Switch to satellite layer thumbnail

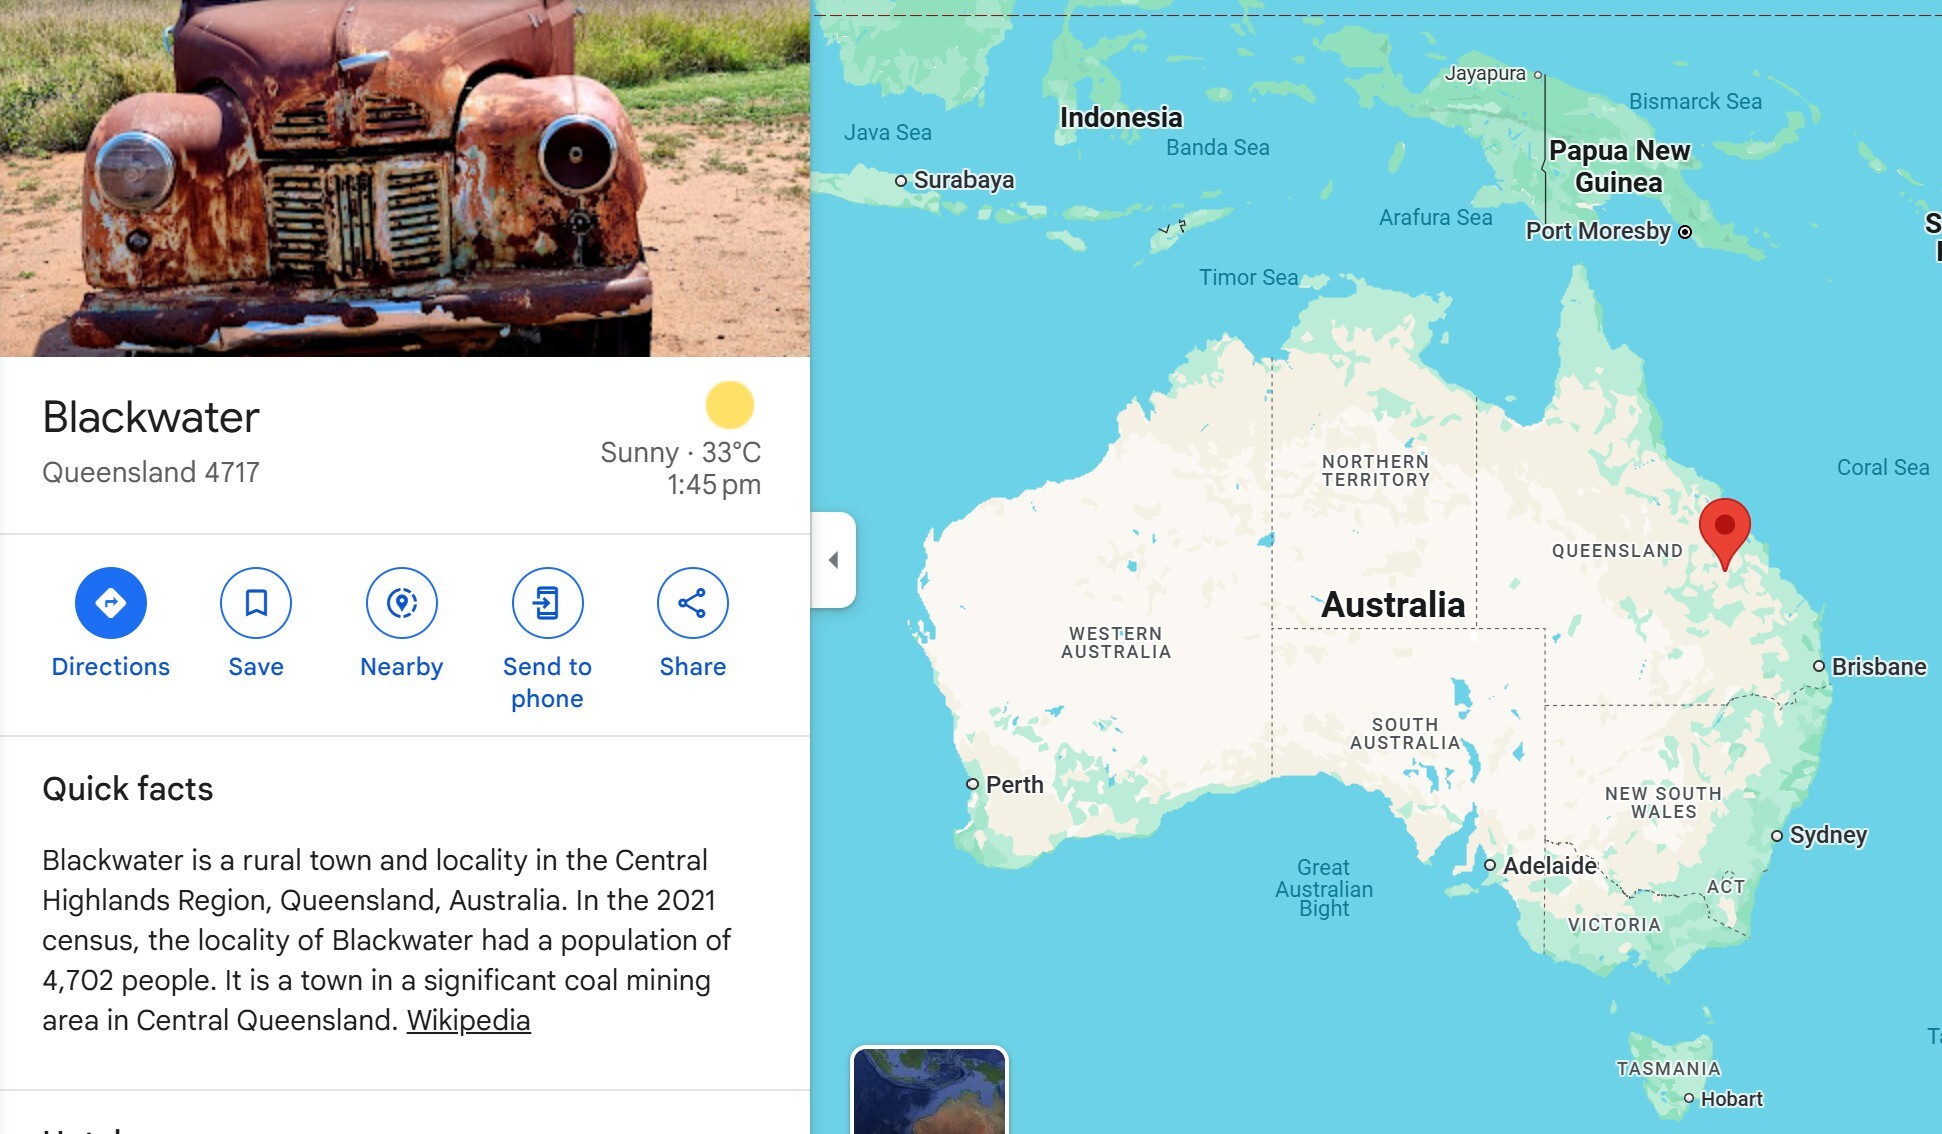click(929, 1091)
